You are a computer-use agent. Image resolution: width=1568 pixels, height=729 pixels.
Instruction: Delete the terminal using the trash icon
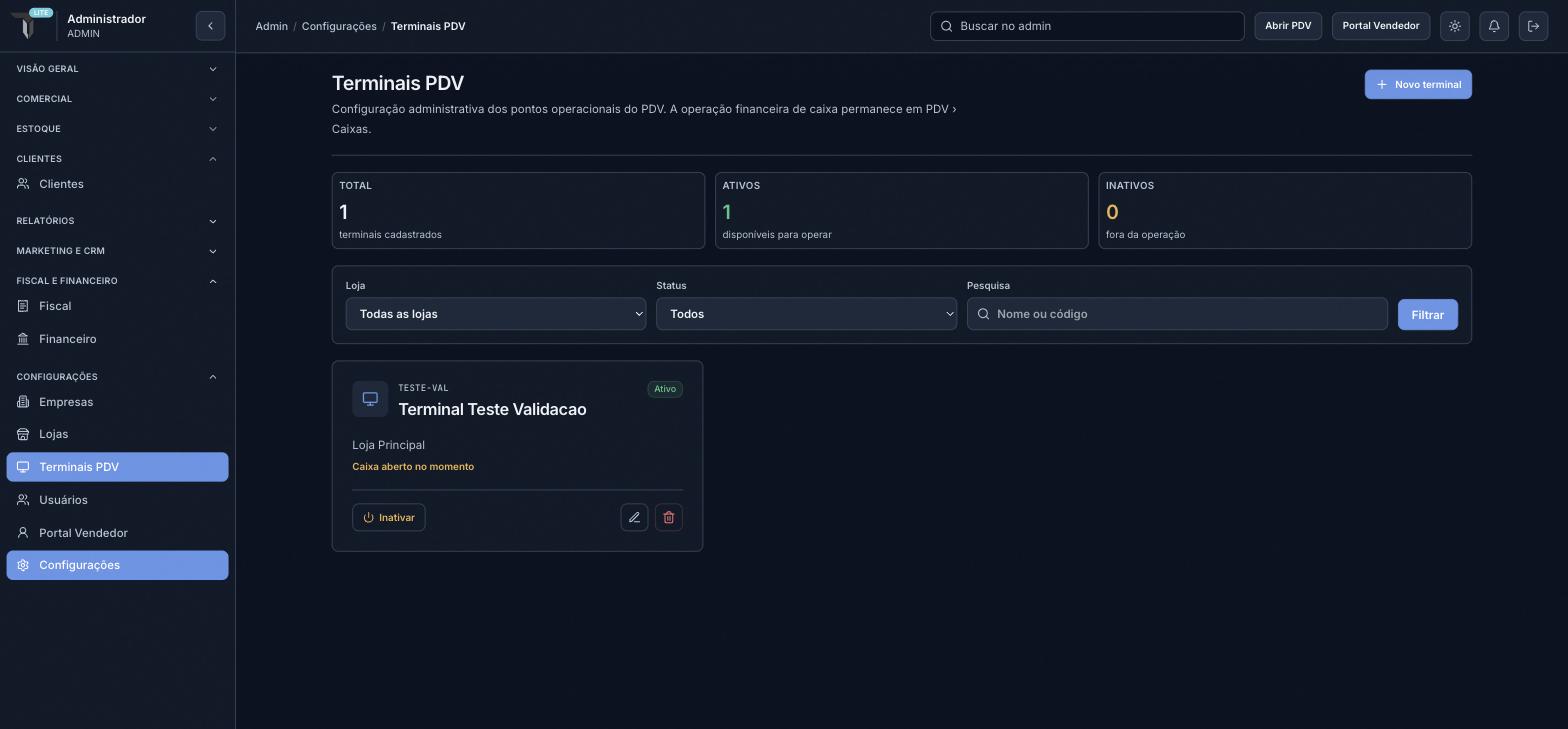(x=669, y=517)
